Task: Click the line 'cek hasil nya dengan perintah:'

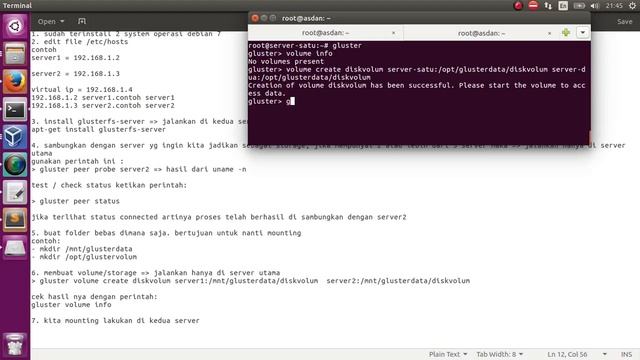Action: coord(94,296)
